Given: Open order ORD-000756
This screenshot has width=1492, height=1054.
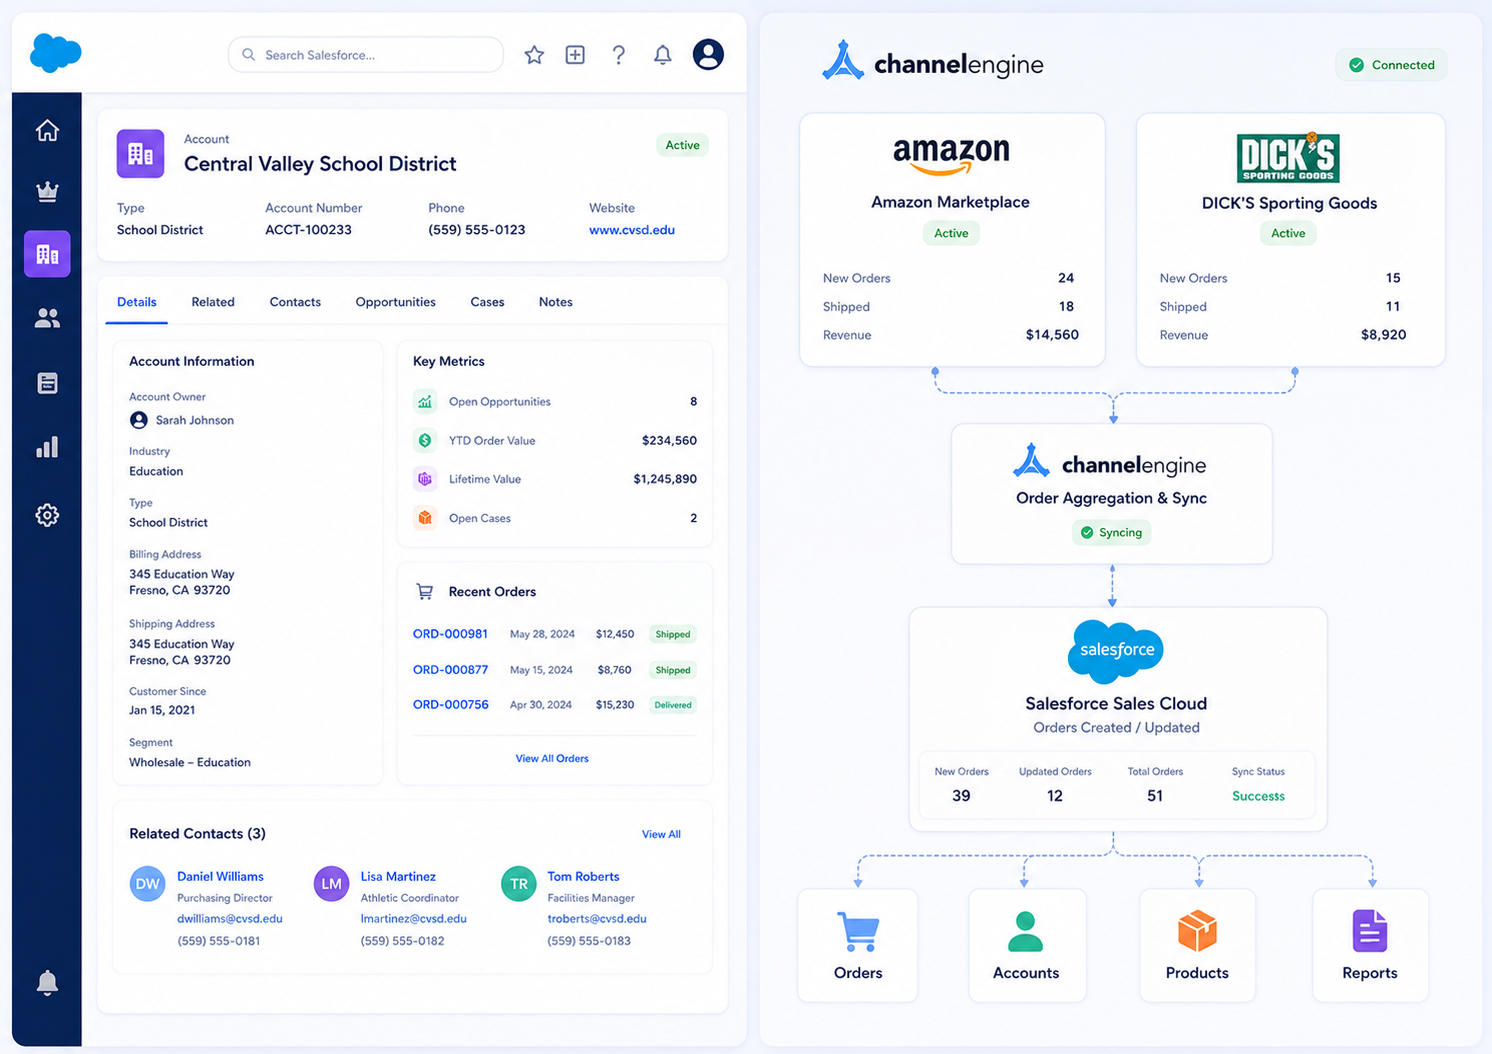Looking at the screenshot, I should pyautogui.click(x=450, y=705).
